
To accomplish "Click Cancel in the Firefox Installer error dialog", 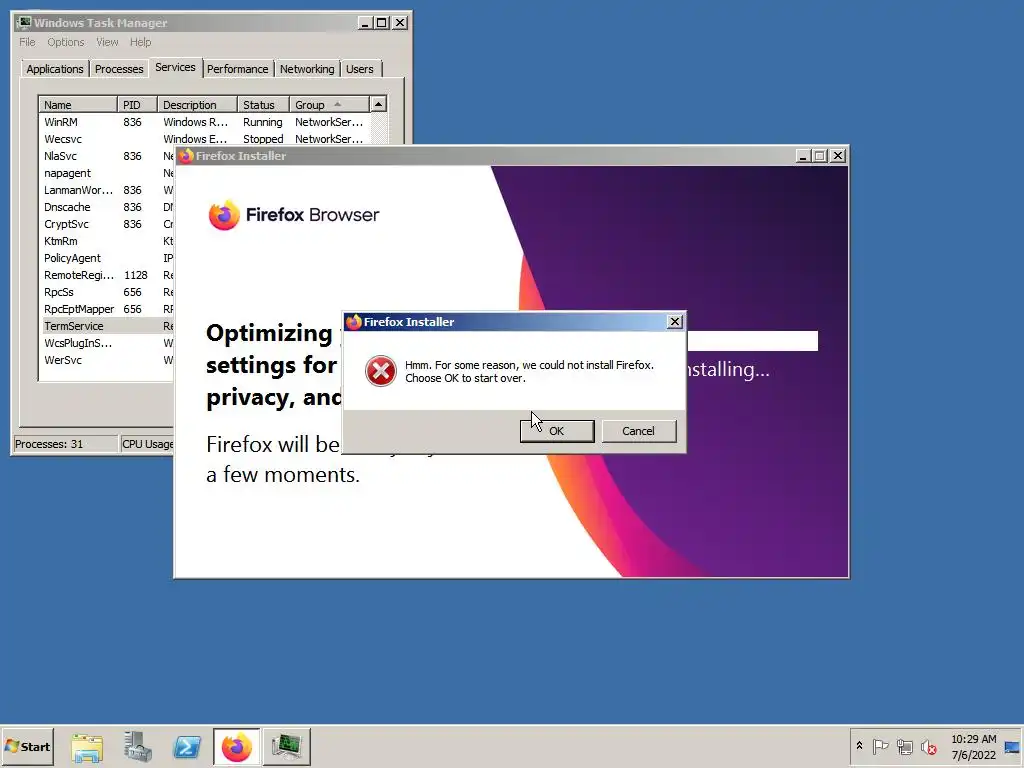I will [638, 431].
